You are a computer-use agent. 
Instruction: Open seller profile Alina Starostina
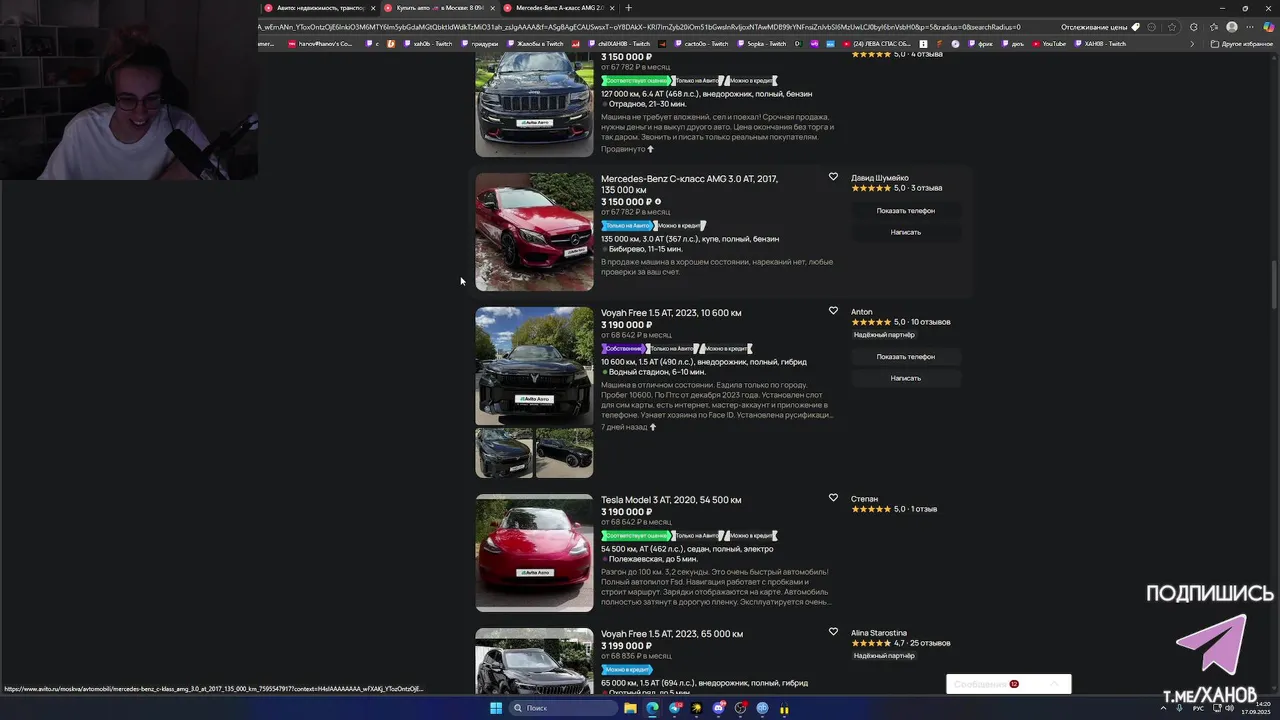(879, 633)
